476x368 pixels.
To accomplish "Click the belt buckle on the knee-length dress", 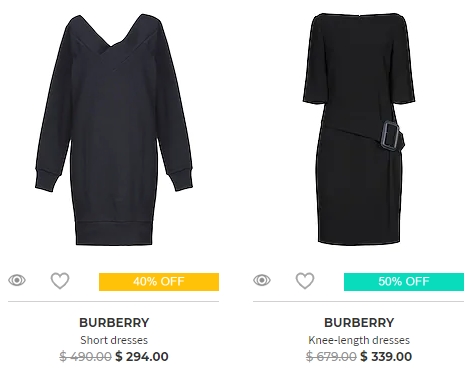I will pos(391,135).
